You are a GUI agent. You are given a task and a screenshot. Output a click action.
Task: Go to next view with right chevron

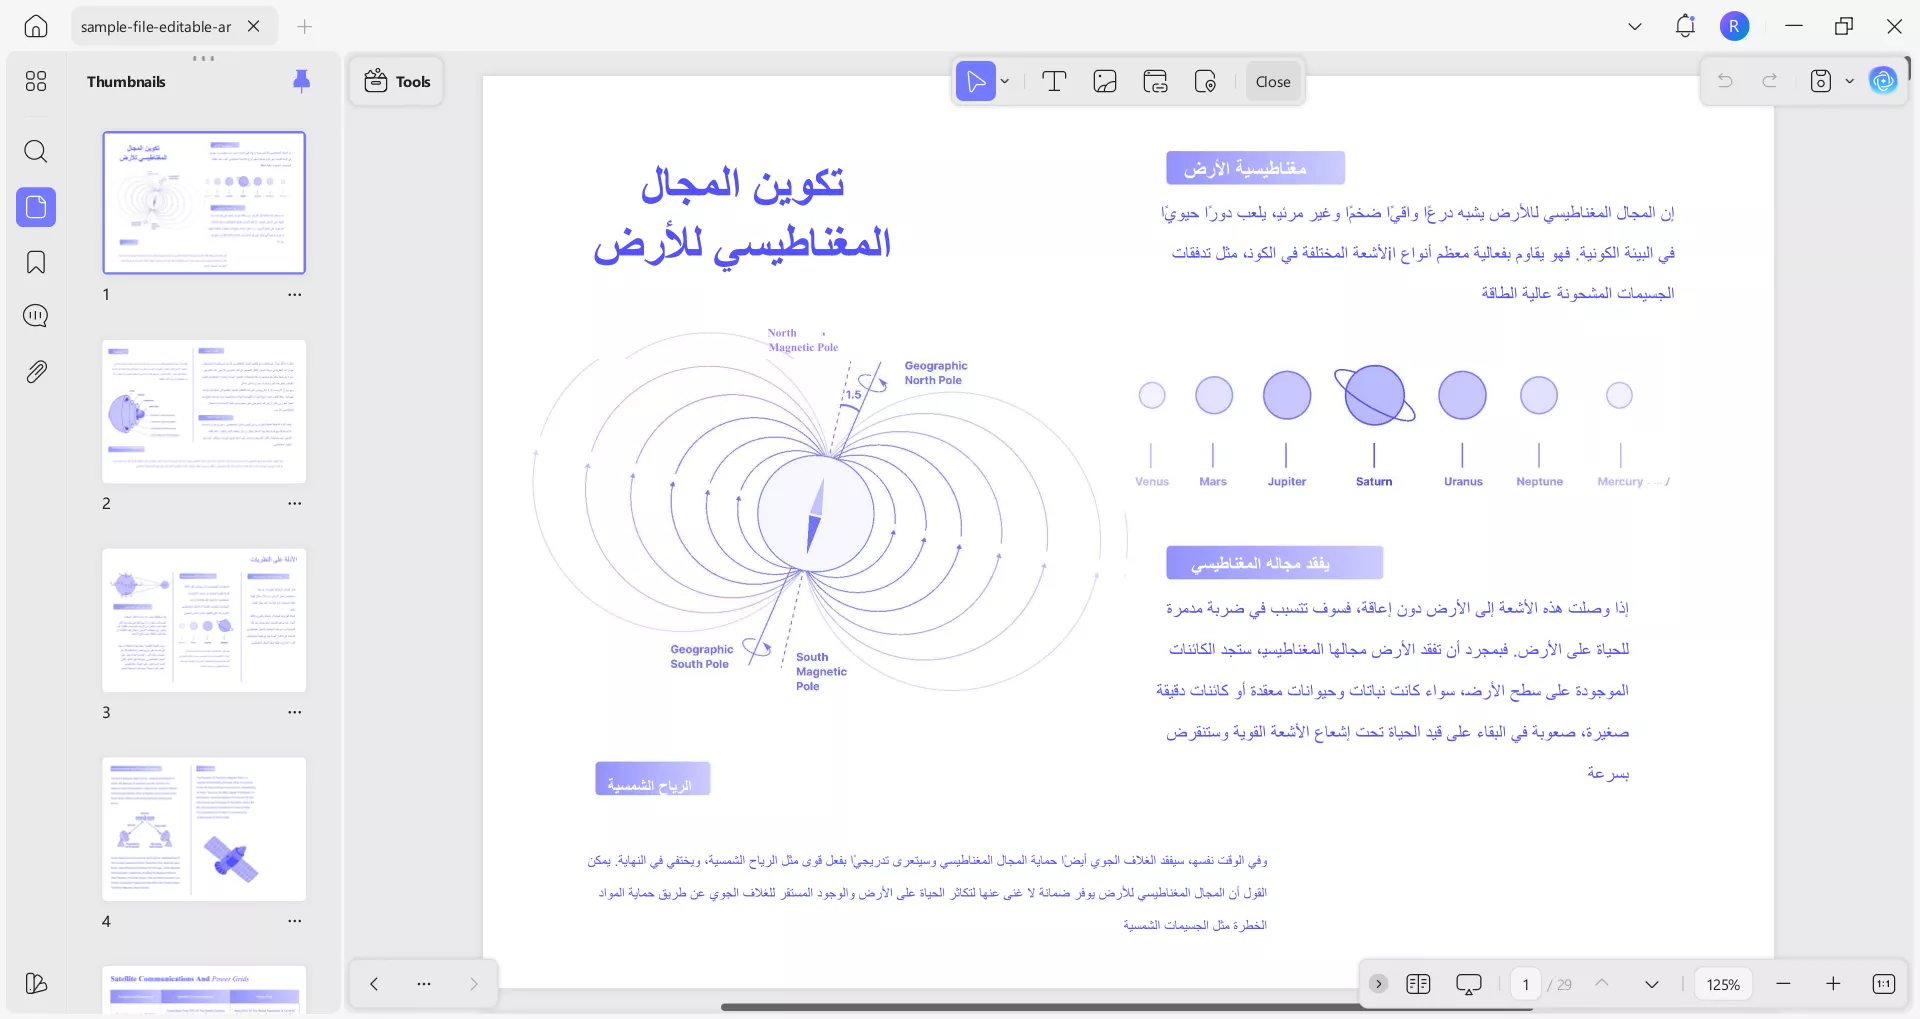(474, 984)
